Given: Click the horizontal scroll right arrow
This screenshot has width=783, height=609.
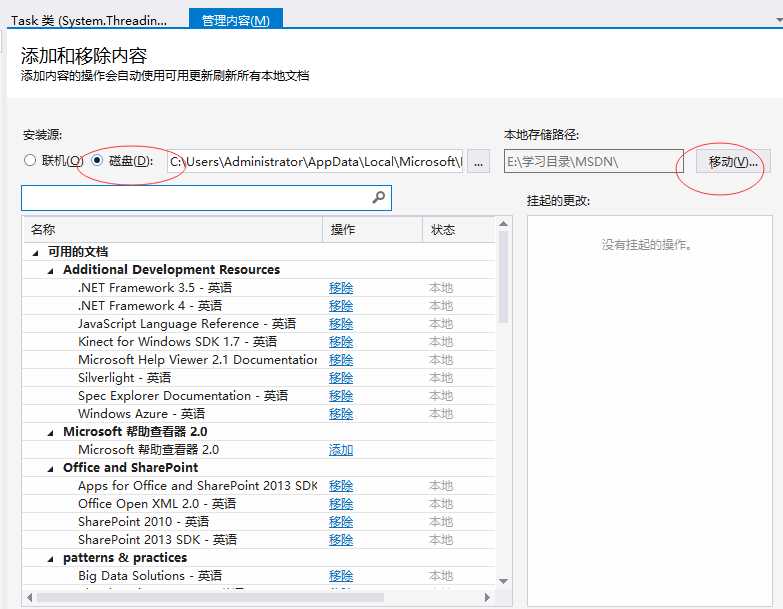Looking at the screenshot, I should pos(487,597).
